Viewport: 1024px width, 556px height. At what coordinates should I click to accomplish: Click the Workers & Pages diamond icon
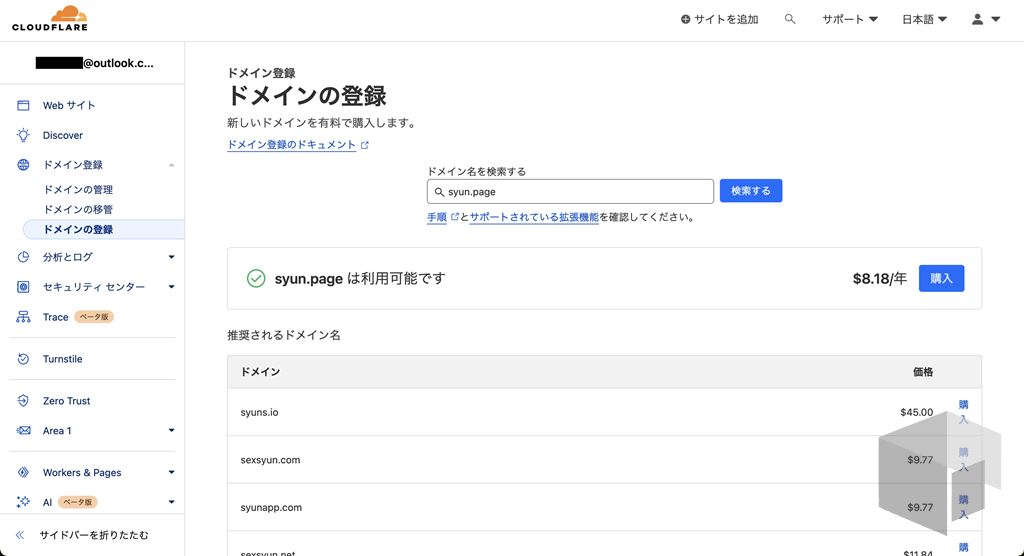point(24,472)
